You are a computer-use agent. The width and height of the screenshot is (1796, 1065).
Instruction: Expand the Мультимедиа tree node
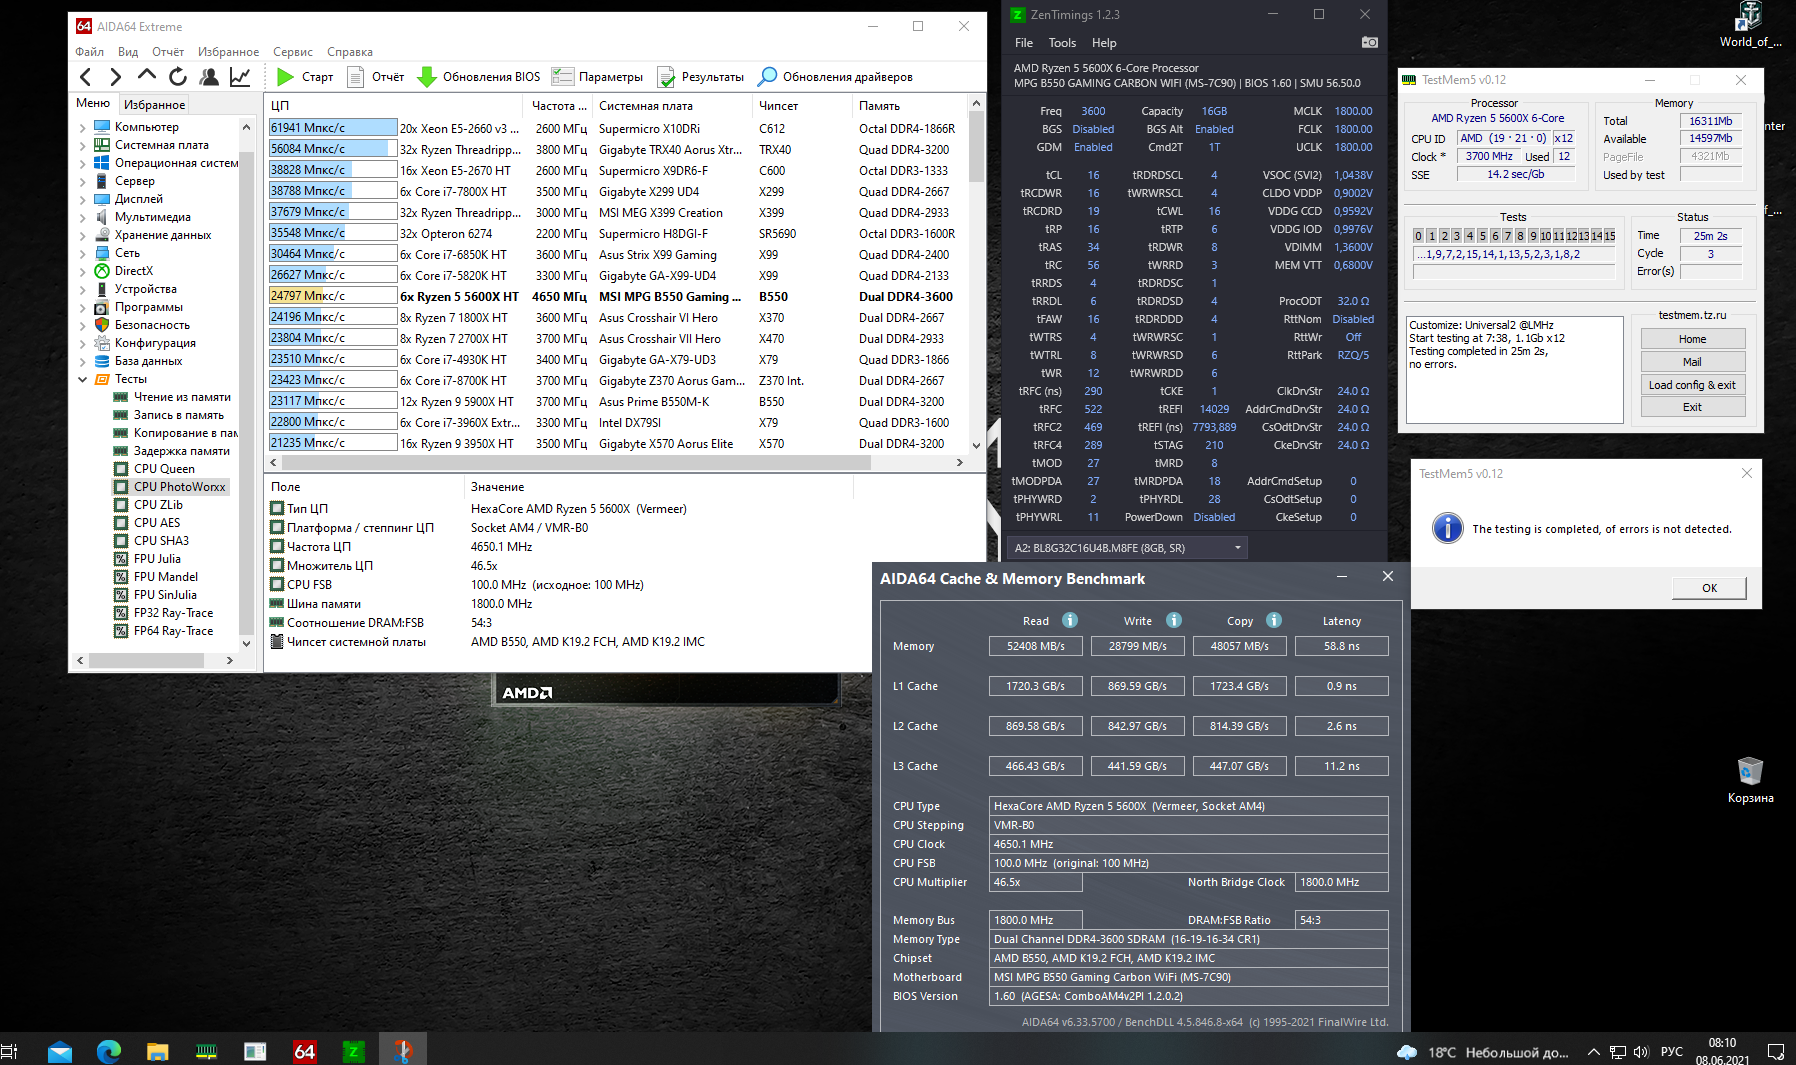[83, 217]
